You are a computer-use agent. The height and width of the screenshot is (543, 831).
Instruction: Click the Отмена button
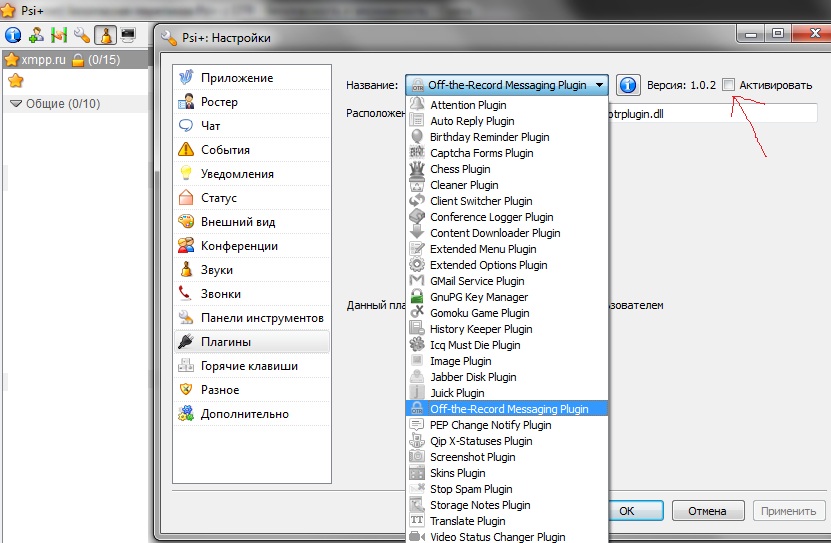(x=708, y=511)
